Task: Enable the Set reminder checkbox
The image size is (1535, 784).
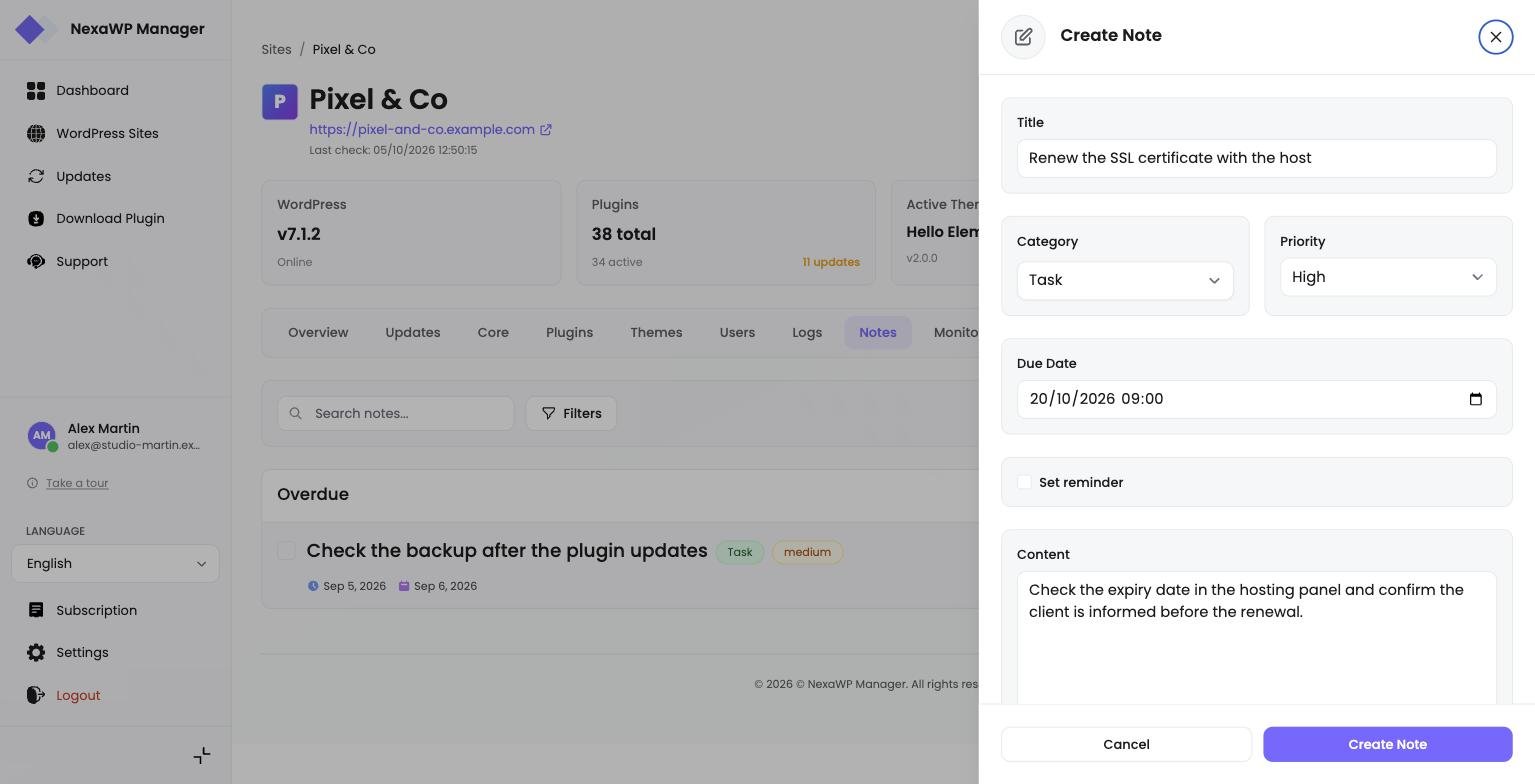Action: pyautogui.click(x=1024, y=482)
